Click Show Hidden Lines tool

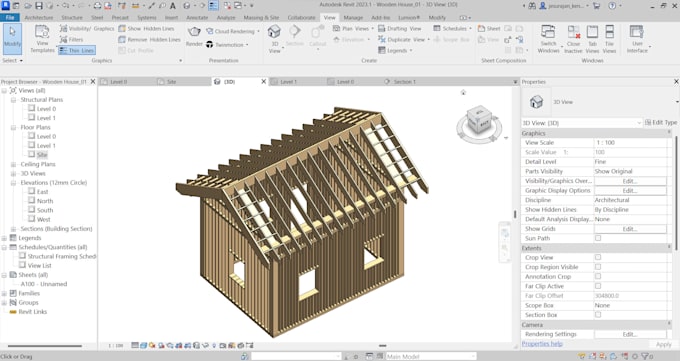[x=146, y=29]
